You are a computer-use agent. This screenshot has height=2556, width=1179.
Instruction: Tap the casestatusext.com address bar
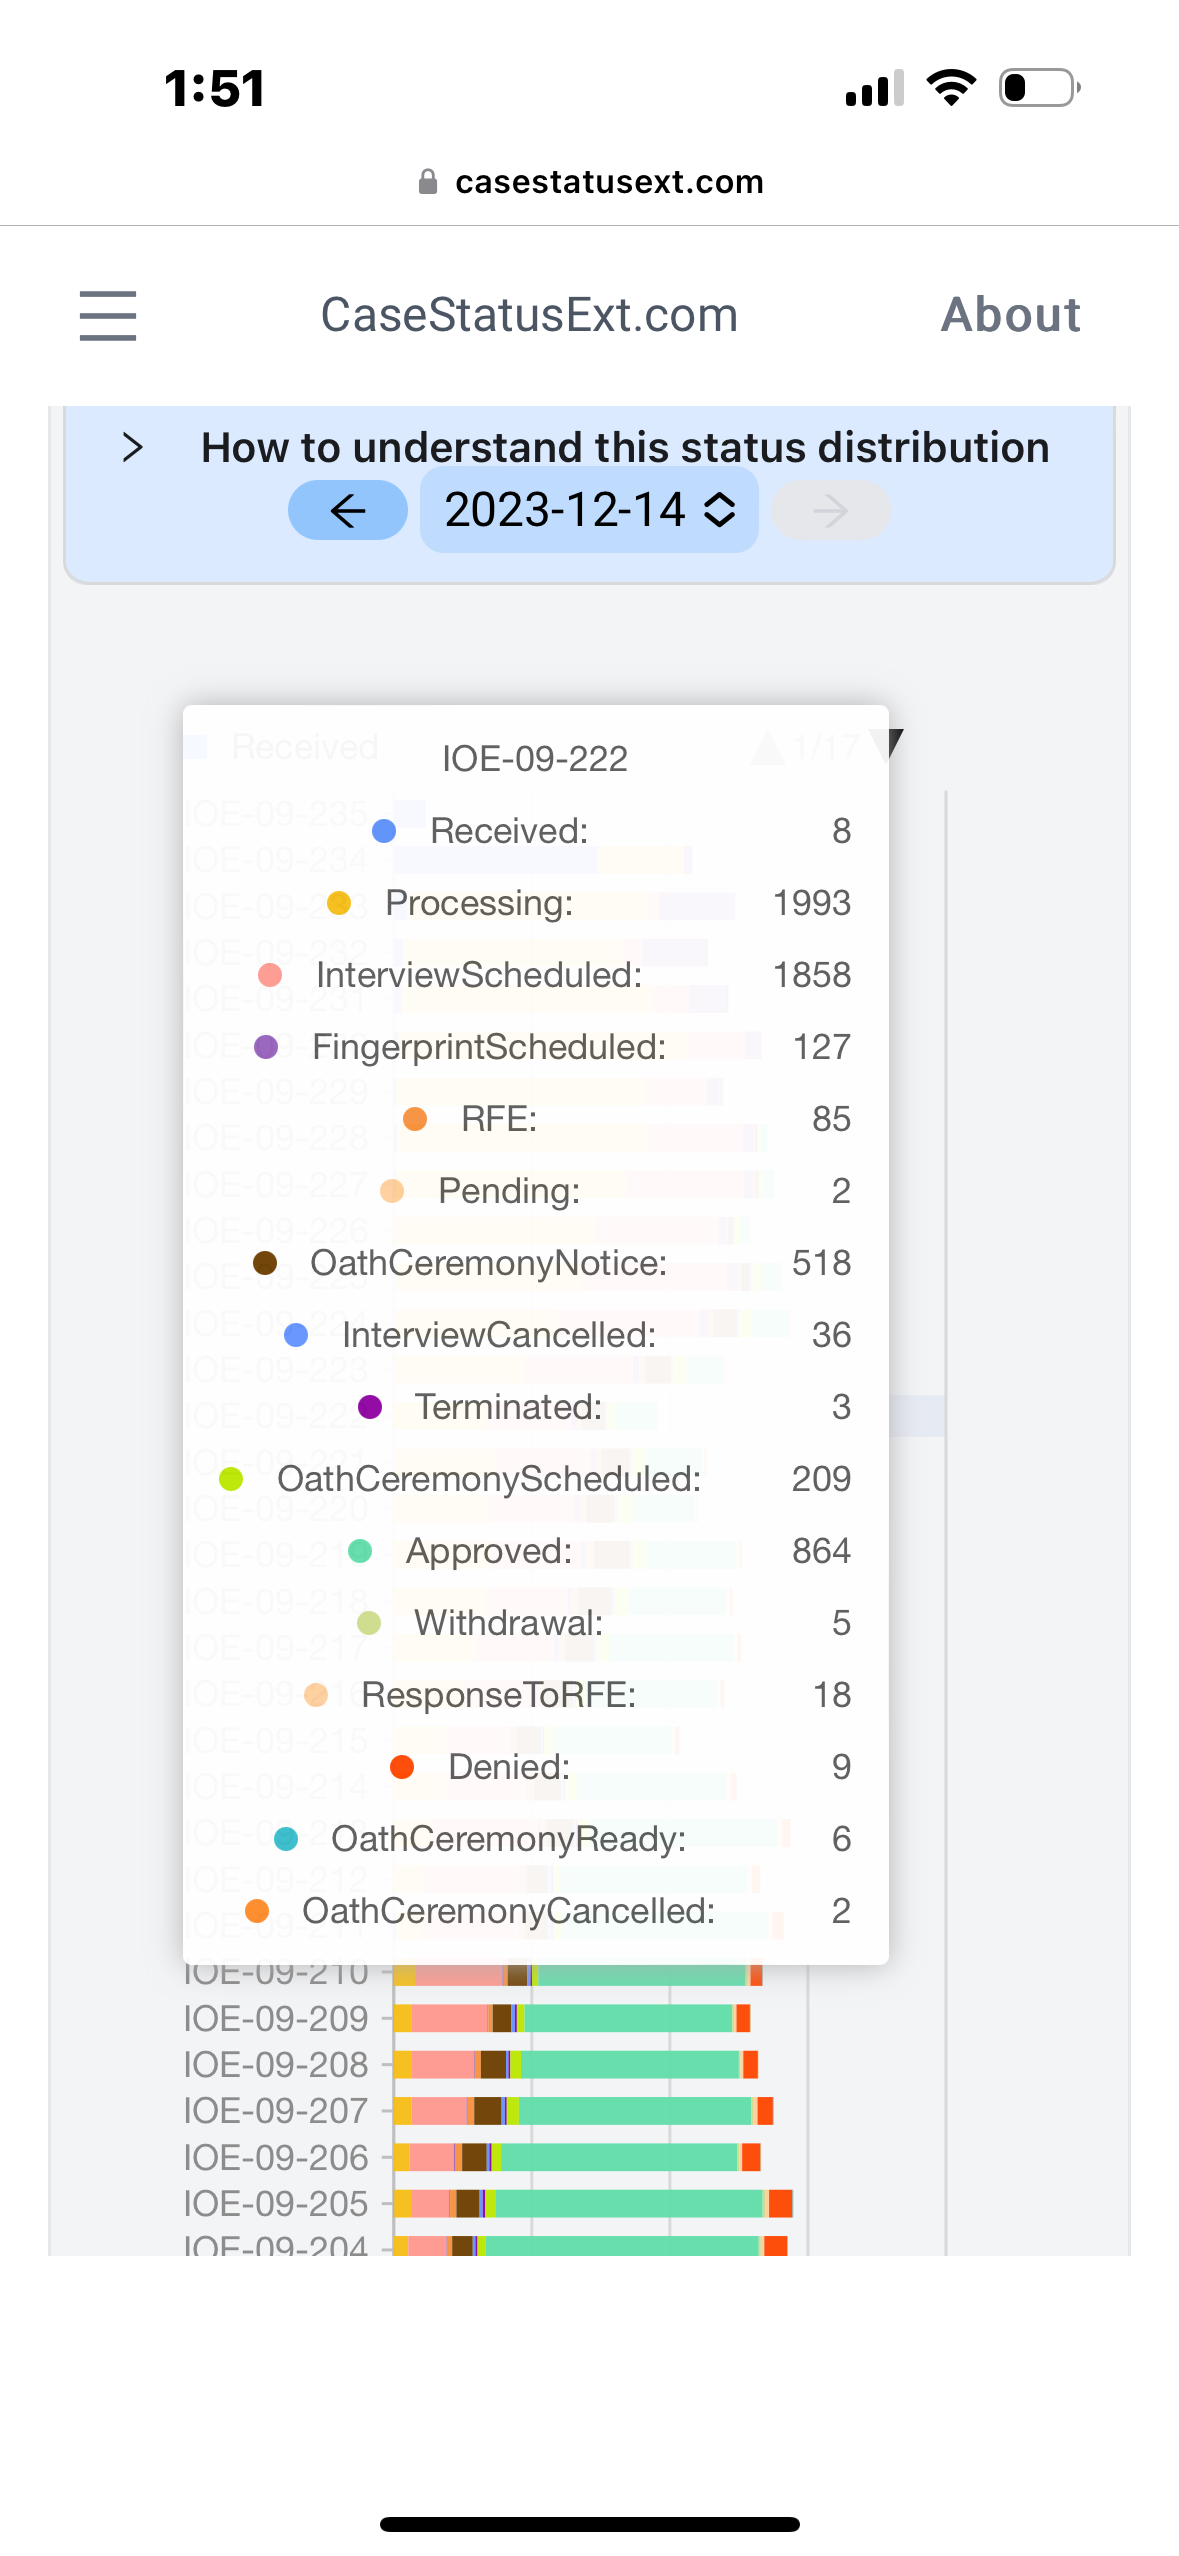point(590,181)
